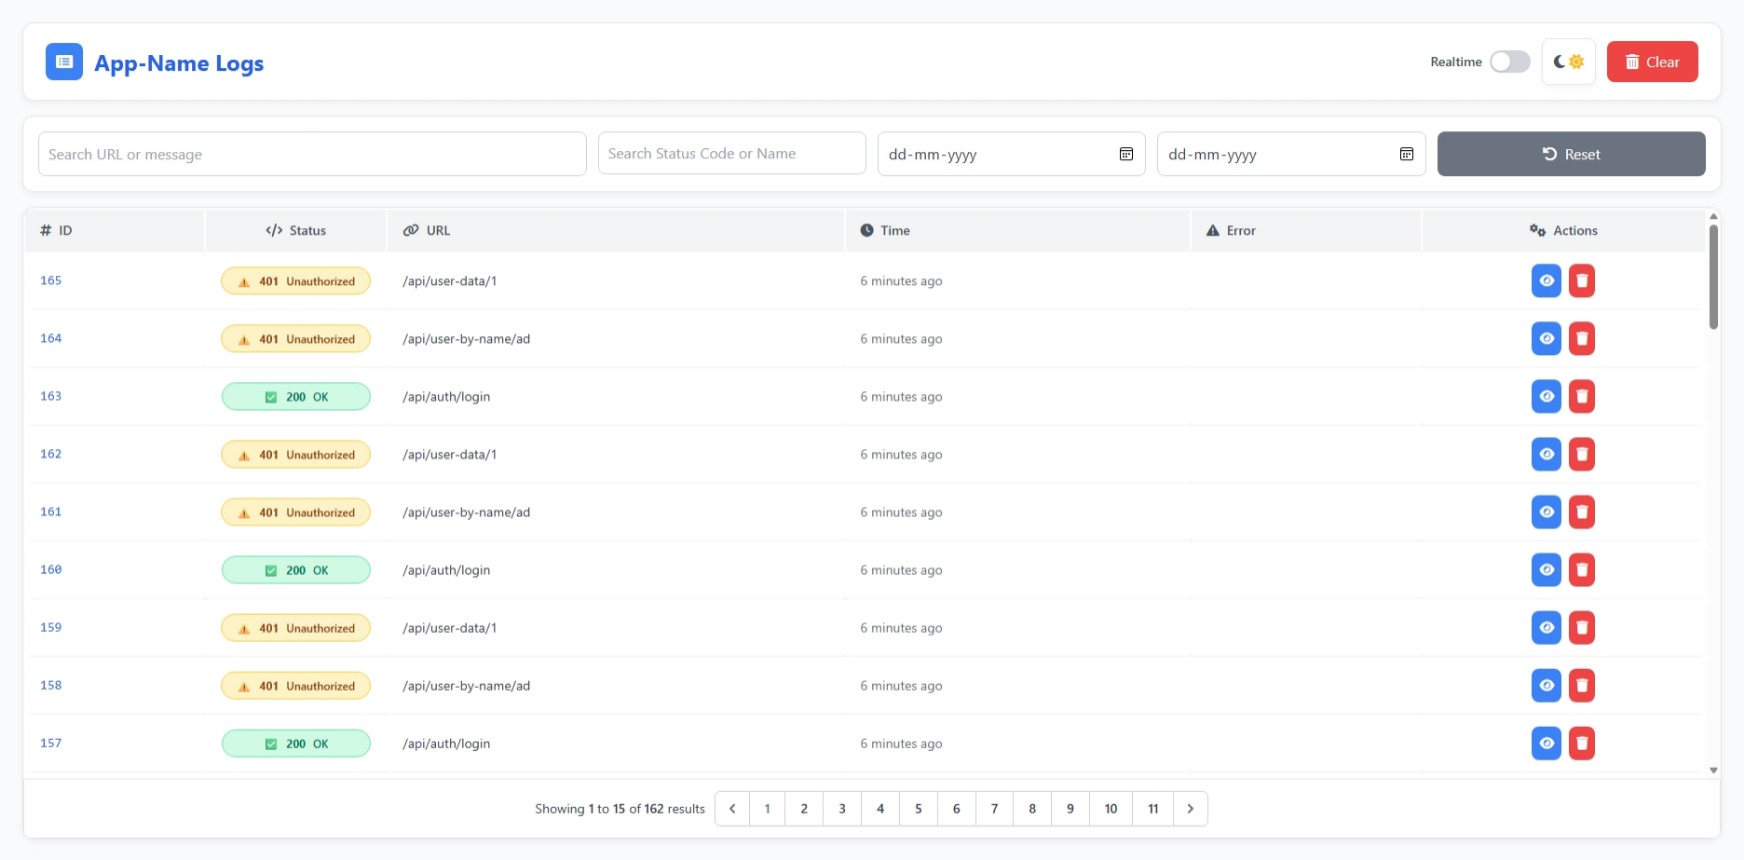Click the App-Name Logs title
Viewport: 1744px width, 860px height.
tap(179, 63)
